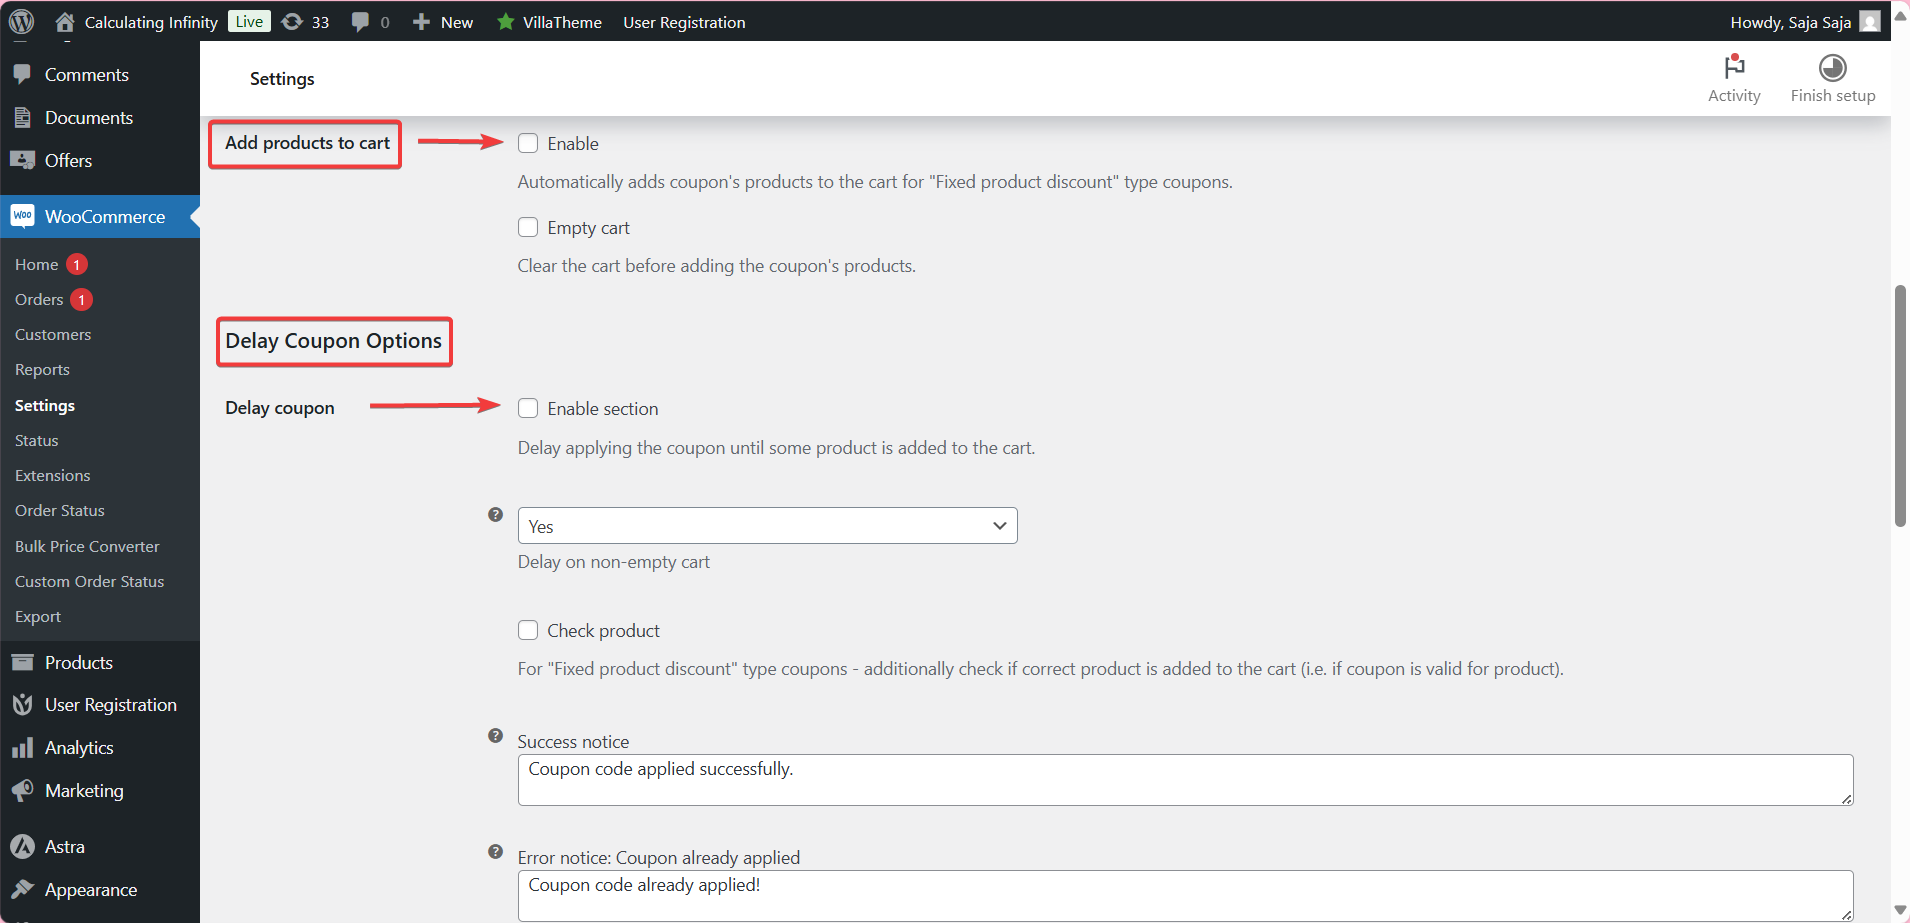Viewport: 1910px width, 923px height.
Task: Click the Live status badge
Action: pos(249,21)
